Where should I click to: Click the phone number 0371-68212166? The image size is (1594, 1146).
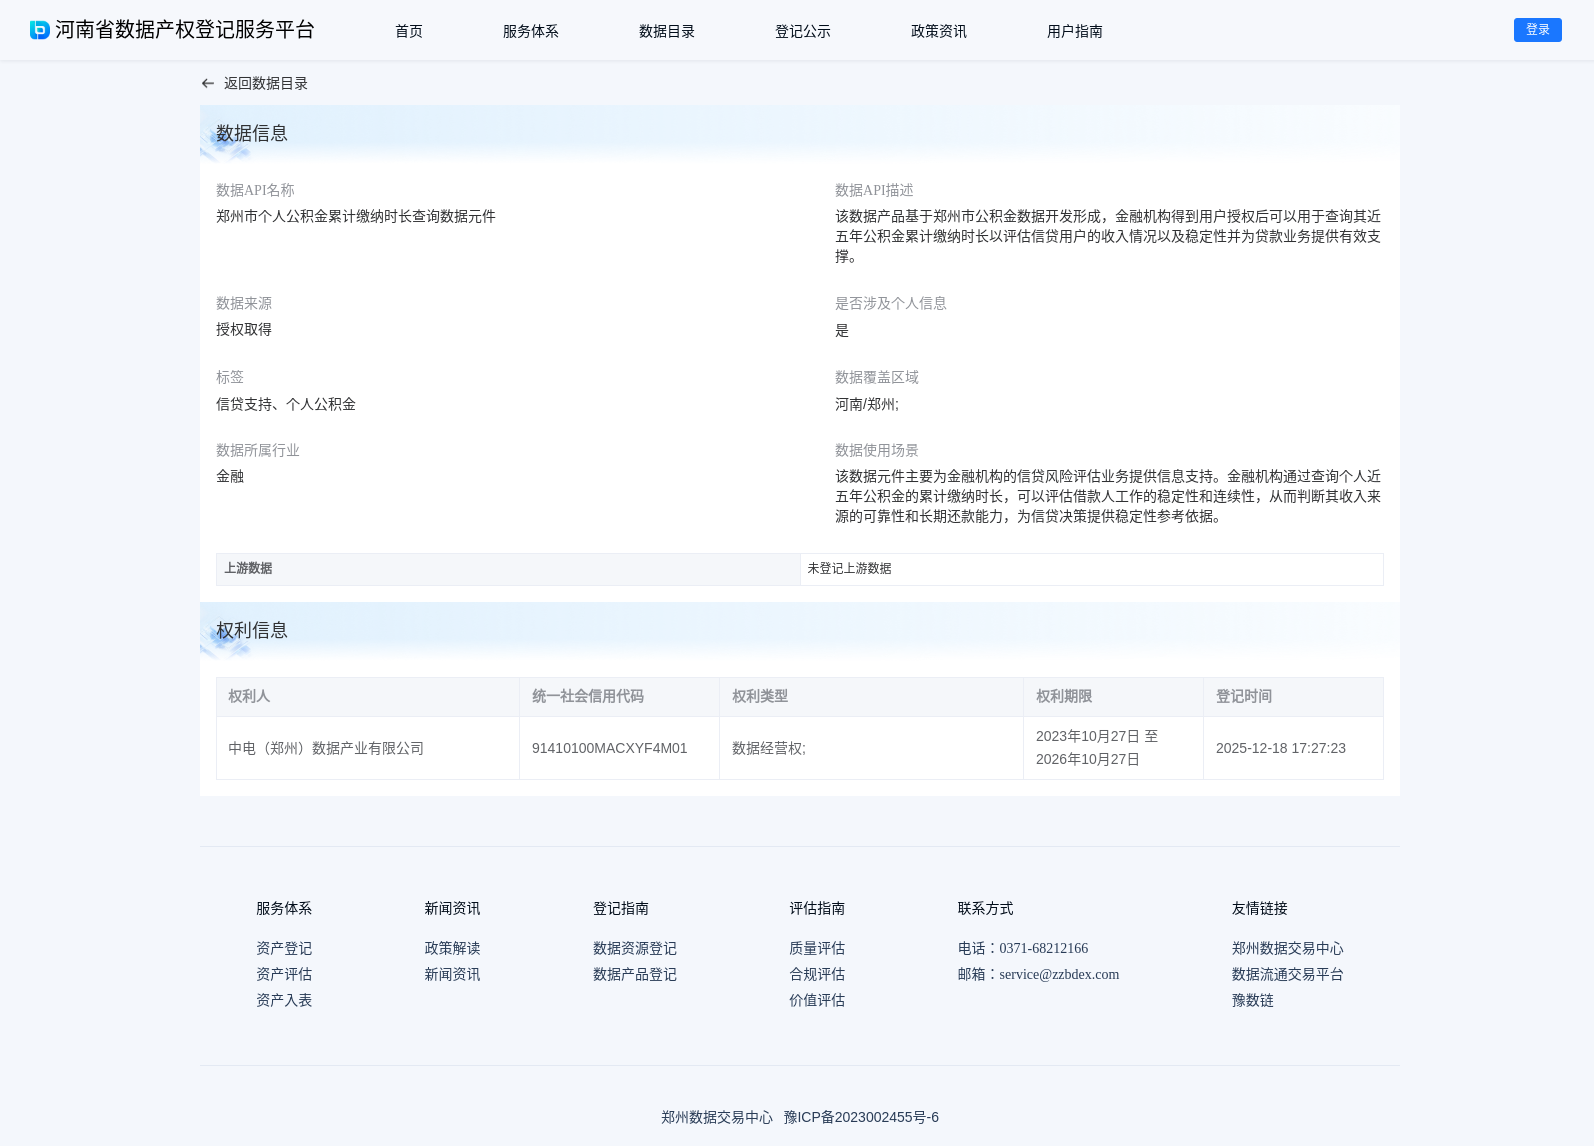click(1044, 948)
